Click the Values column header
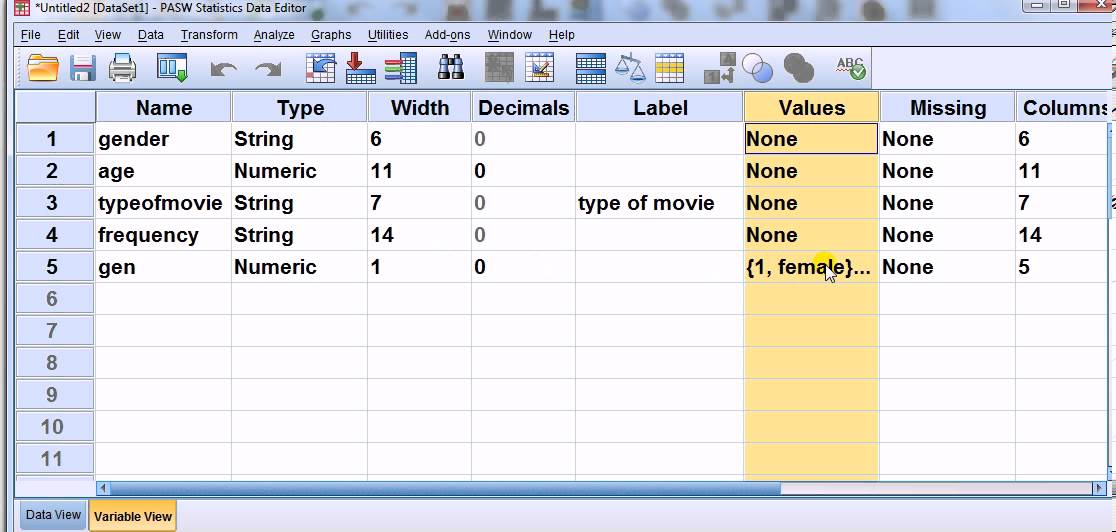The image size is (1116, 532). click(811, 108)
